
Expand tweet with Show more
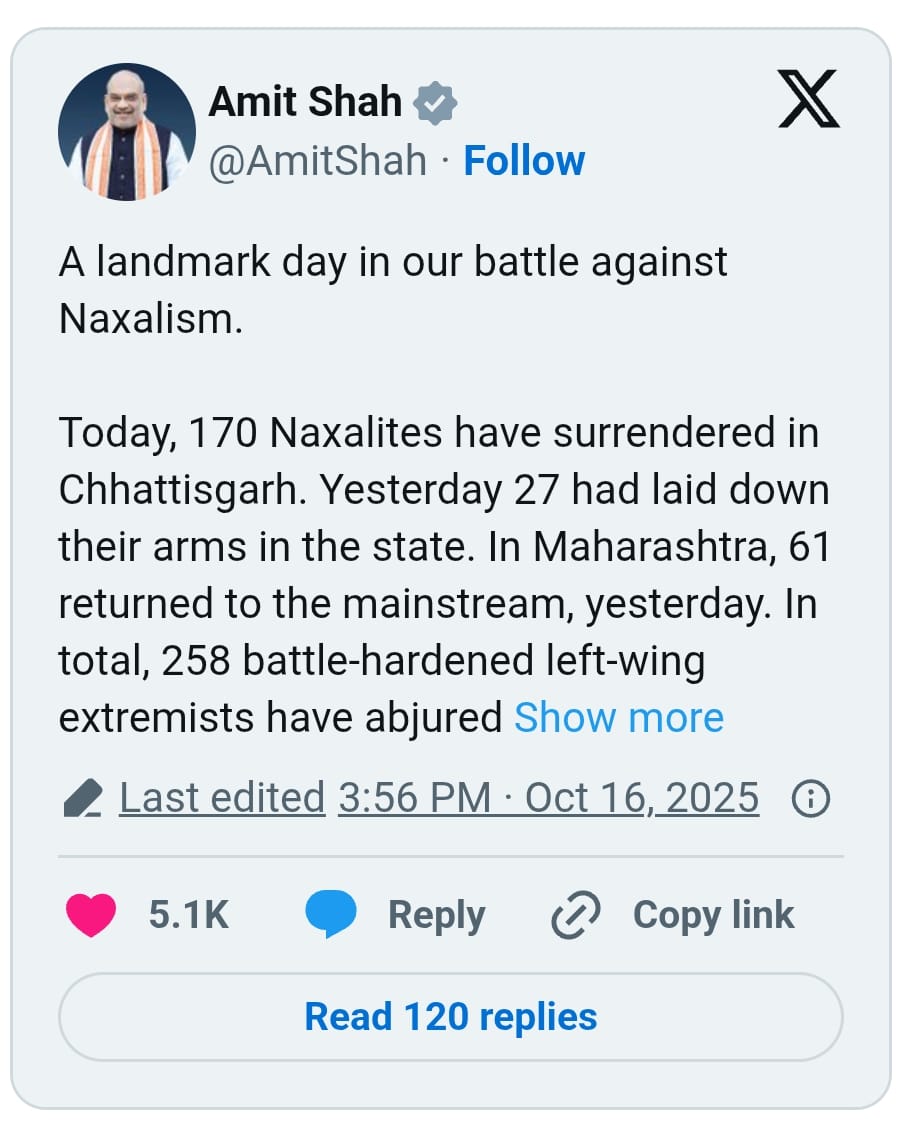coord(618,718)
